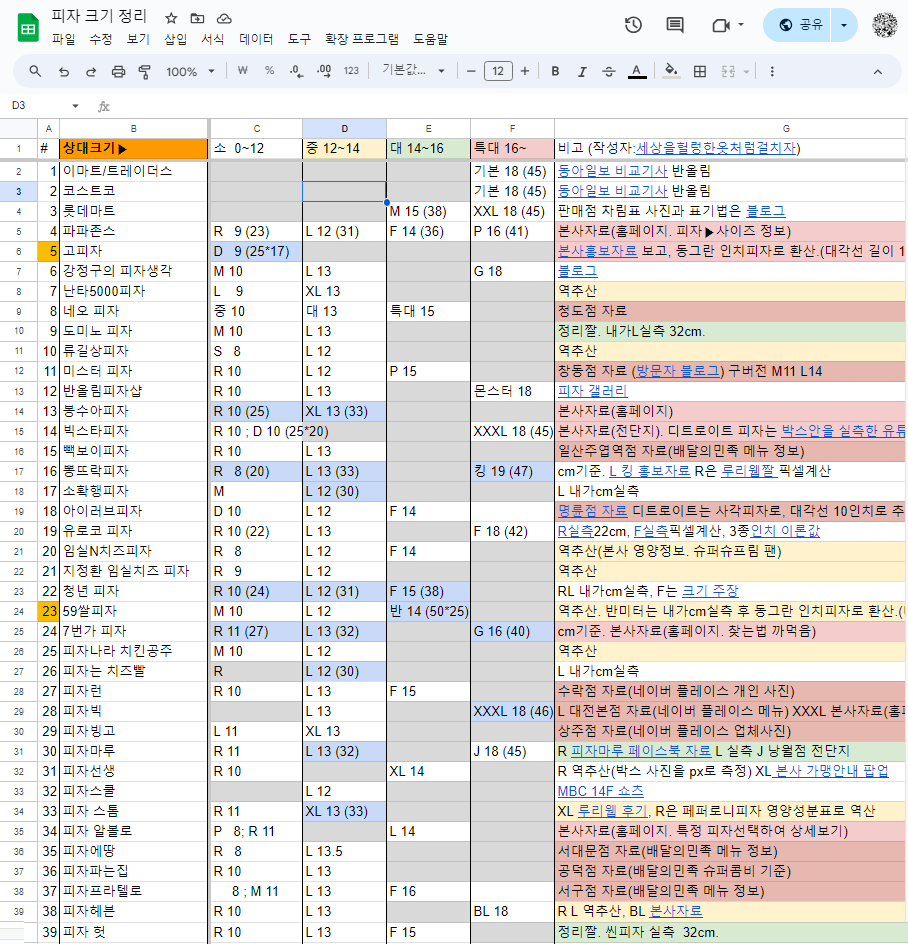Viewport: 908px width, 944px height.
Task: Open 블로그 link in 롯데마트 row
Action: [x=765, y=211]
